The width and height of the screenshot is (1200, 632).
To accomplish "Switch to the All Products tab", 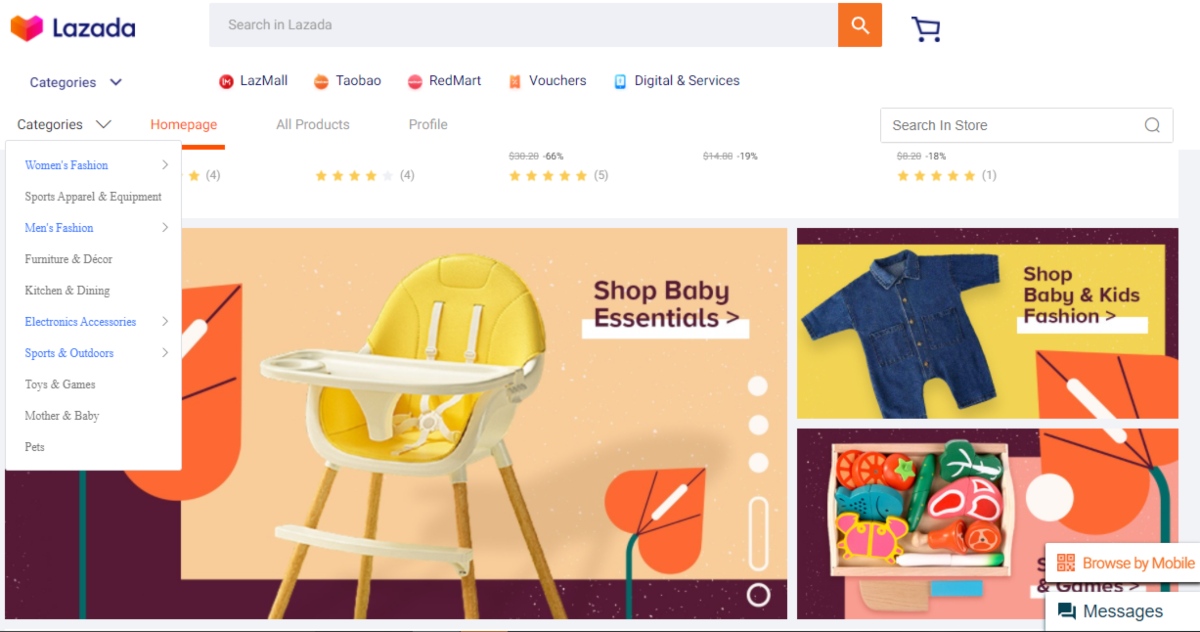I will click(x=313, y=125).
